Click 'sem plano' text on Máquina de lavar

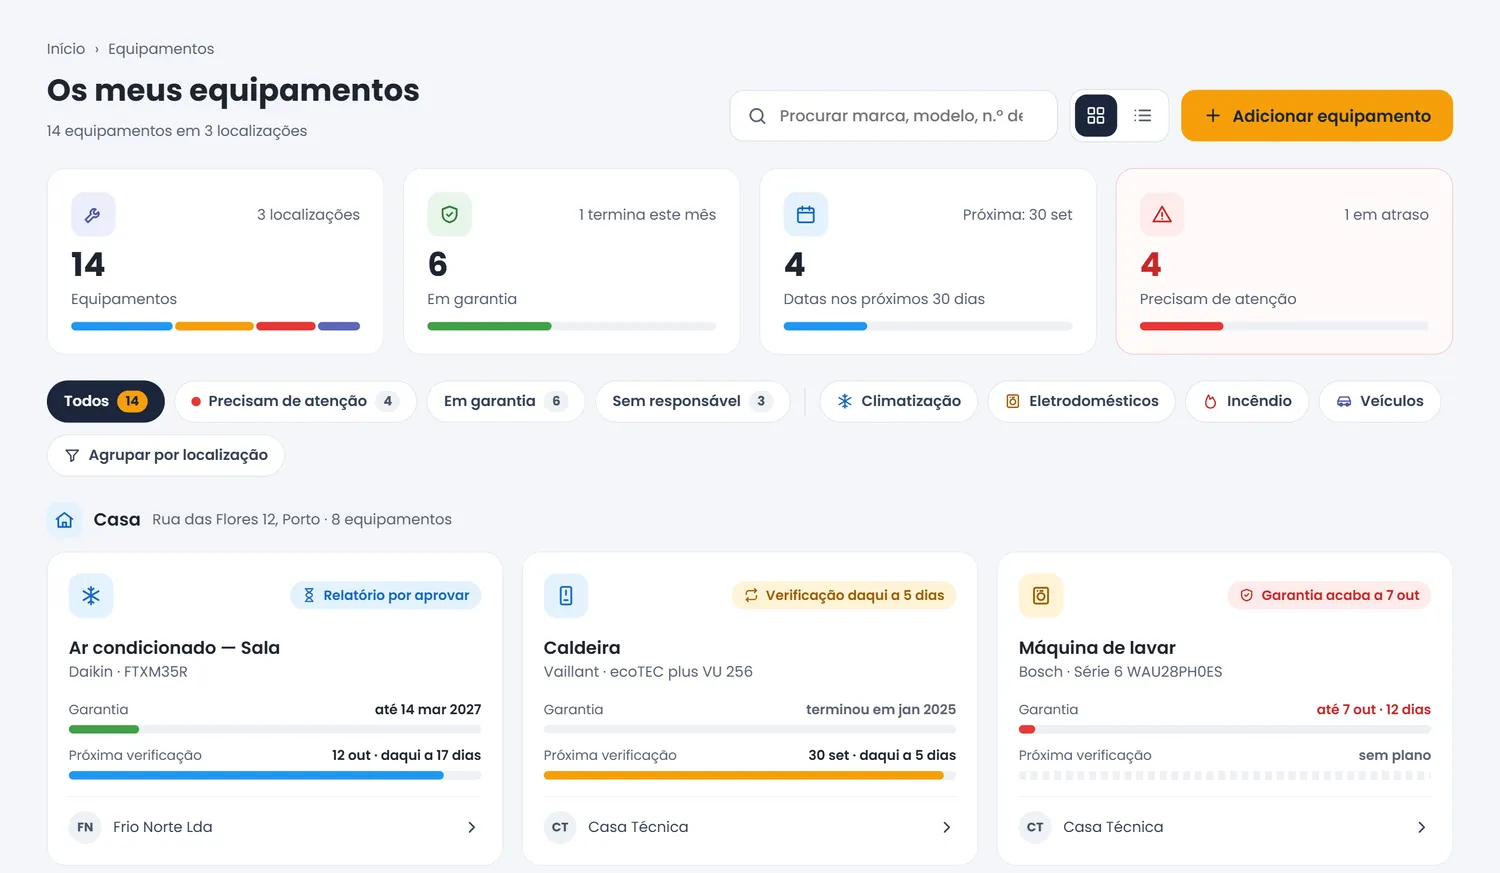click(1394, 756)
